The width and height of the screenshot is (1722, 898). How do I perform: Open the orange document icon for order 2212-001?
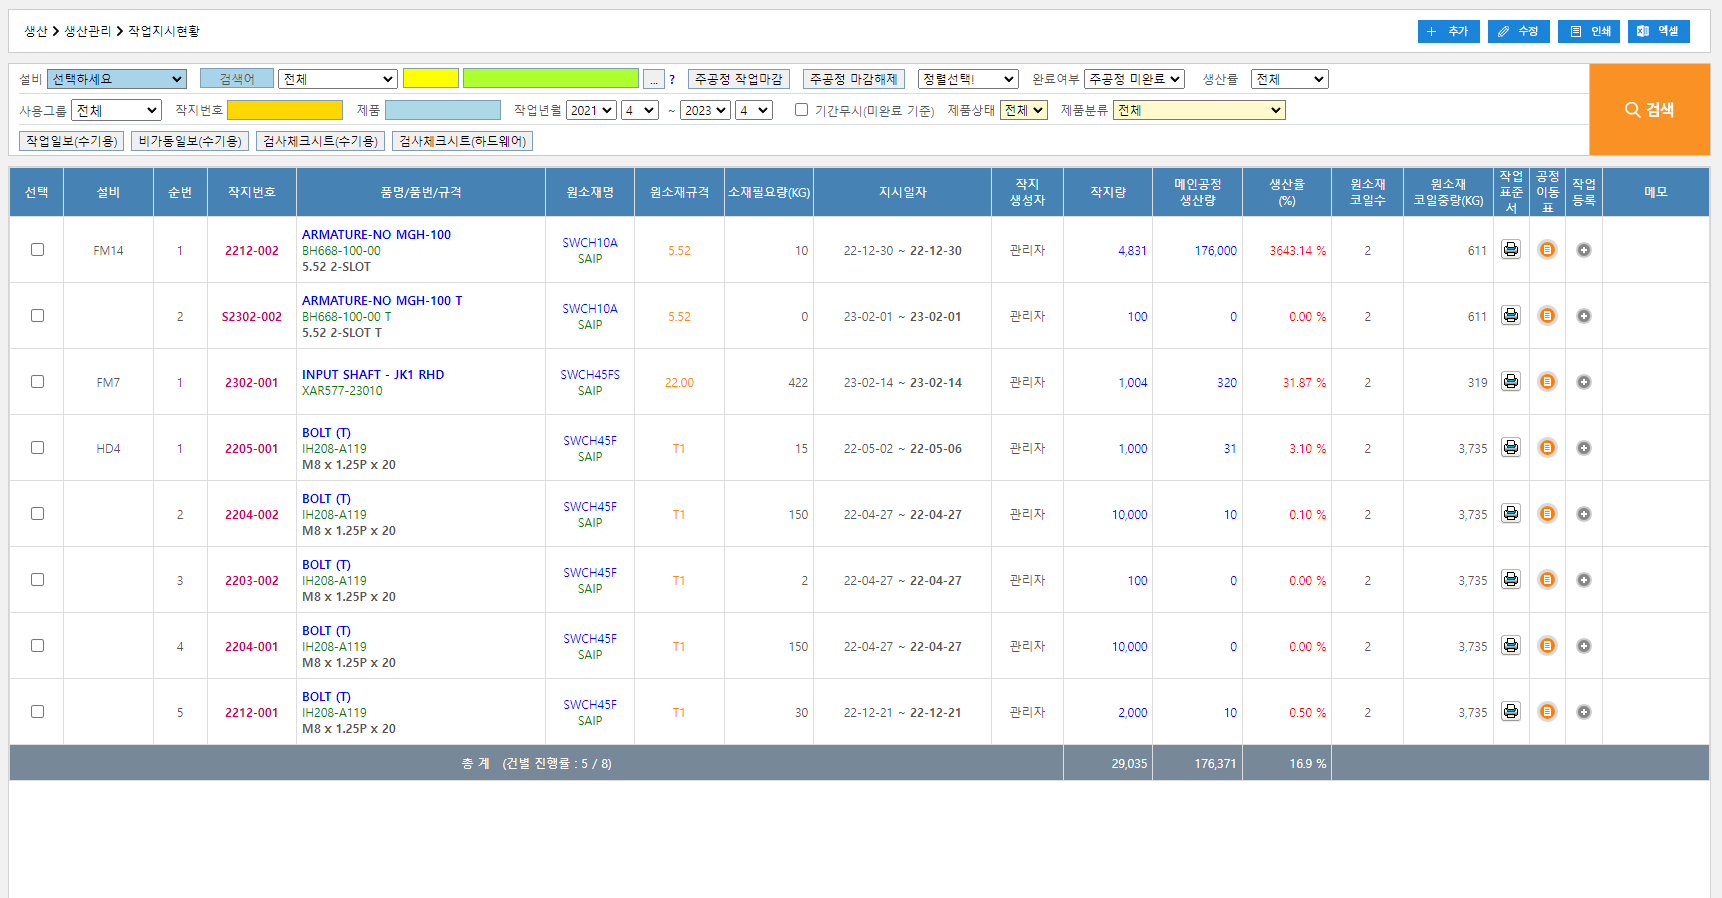coord(1547,712)
